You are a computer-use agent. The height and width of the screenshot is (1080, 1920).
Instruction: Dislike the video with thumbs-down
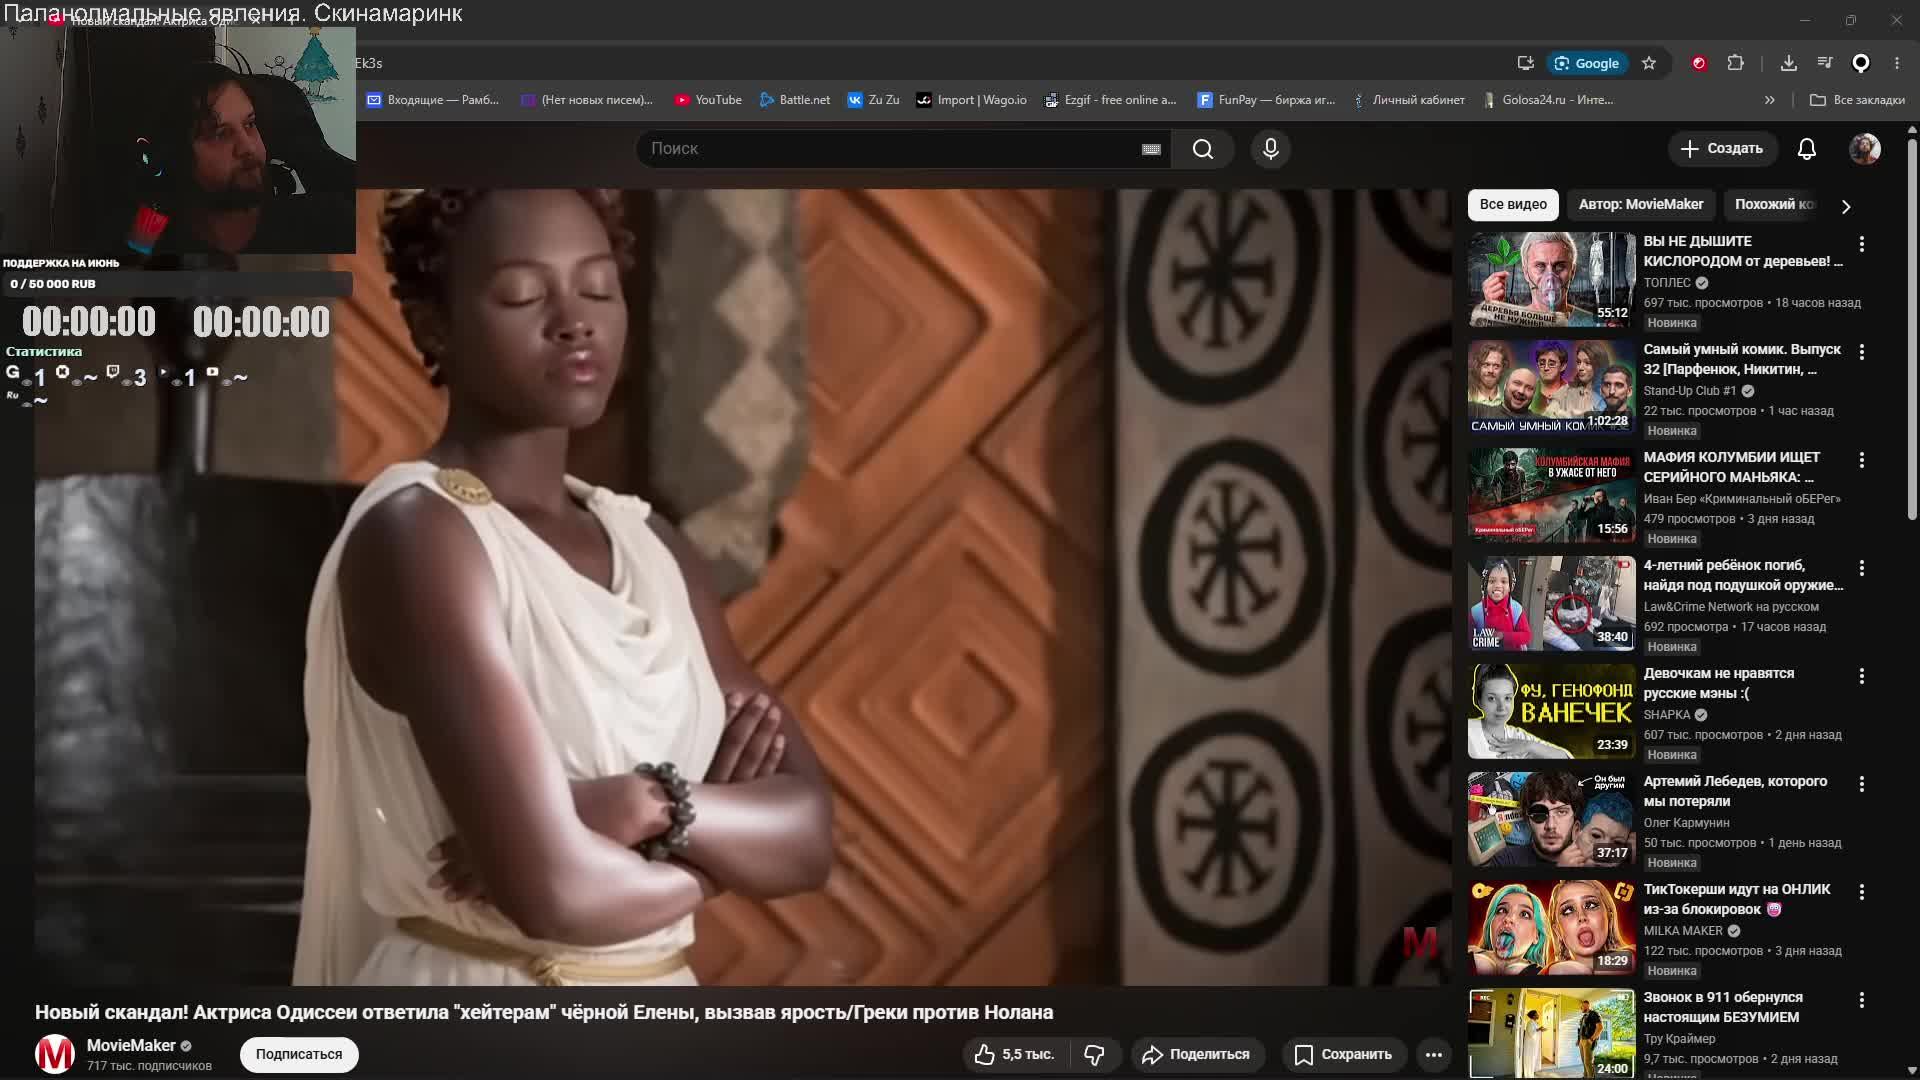click(x=1095, y=1055)
